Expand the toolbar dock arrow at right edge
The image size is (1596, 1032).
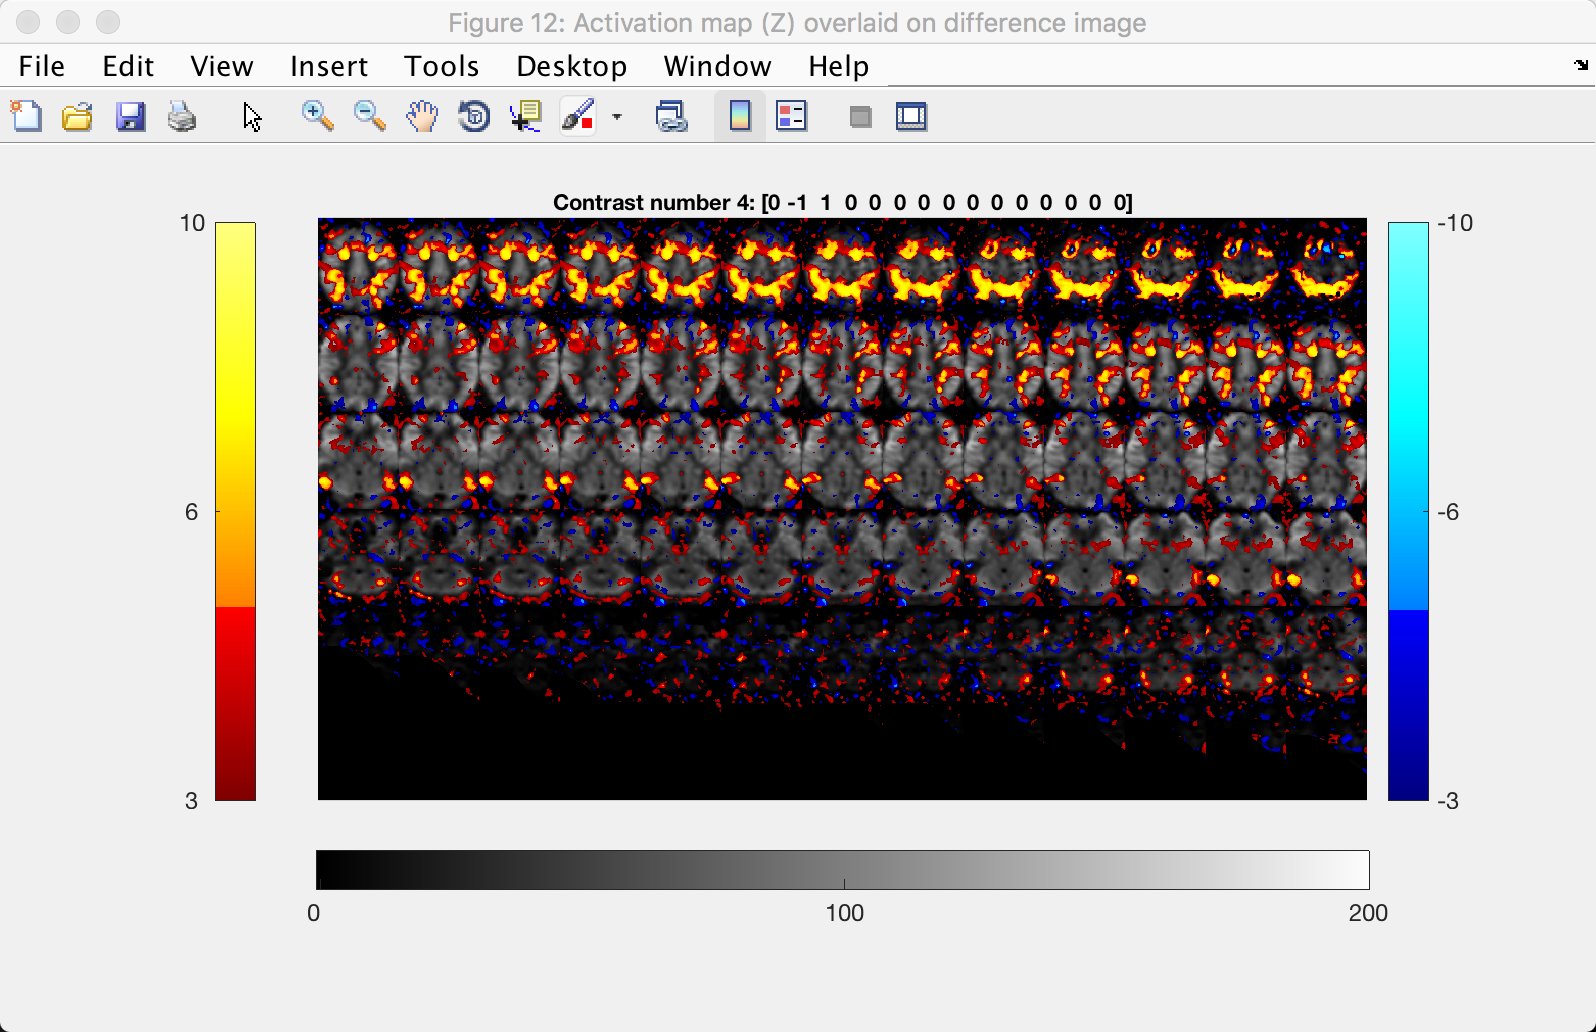(x=1580, y=66)
